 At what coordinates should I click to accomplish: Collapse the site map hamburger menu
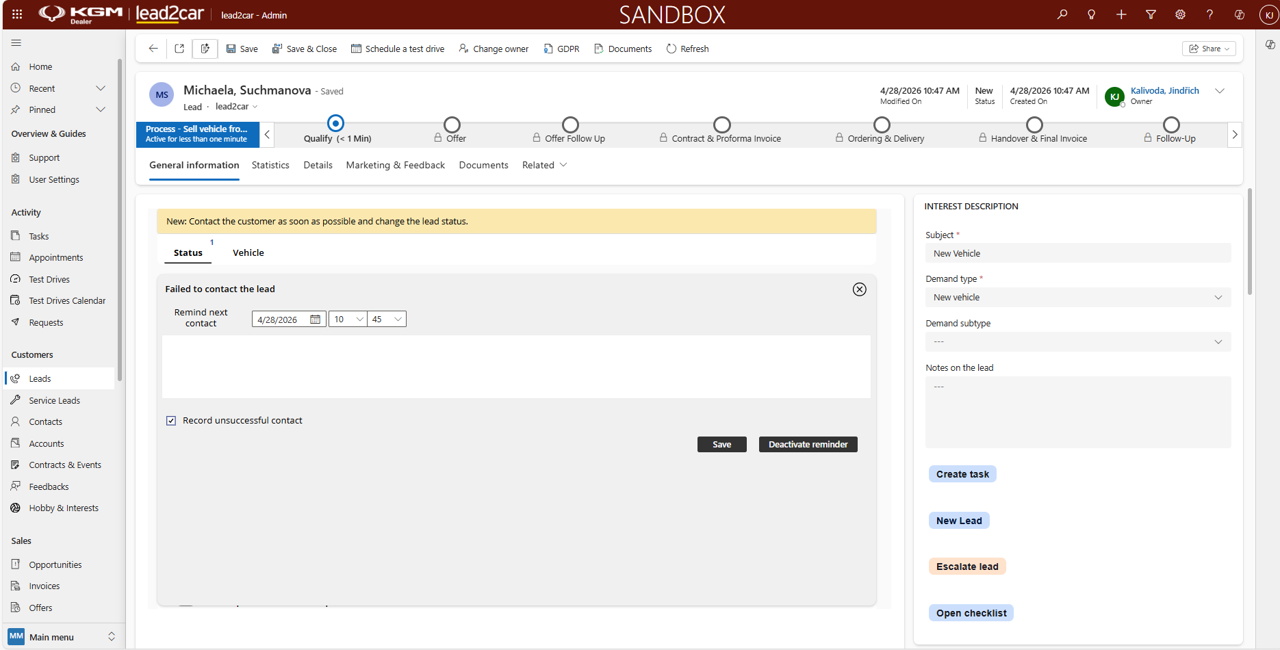click(x=16, y=43)
